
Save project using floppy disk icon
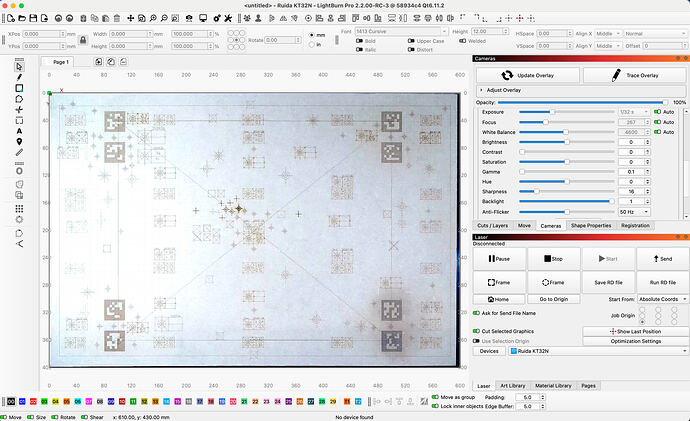click(x=33, y=18)
